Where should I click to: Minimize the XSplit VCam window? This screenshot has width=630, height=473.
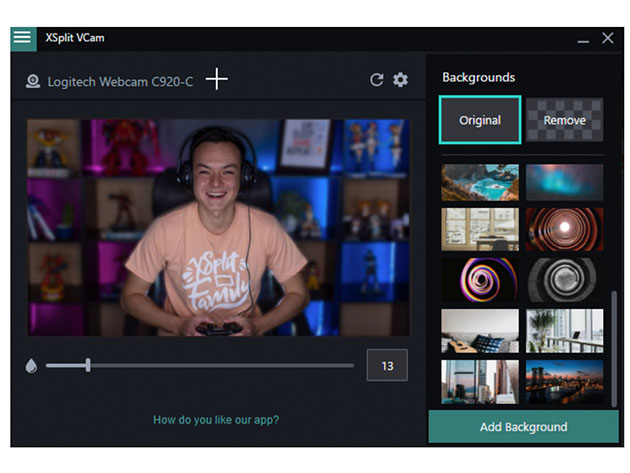[x=583, y=39]
